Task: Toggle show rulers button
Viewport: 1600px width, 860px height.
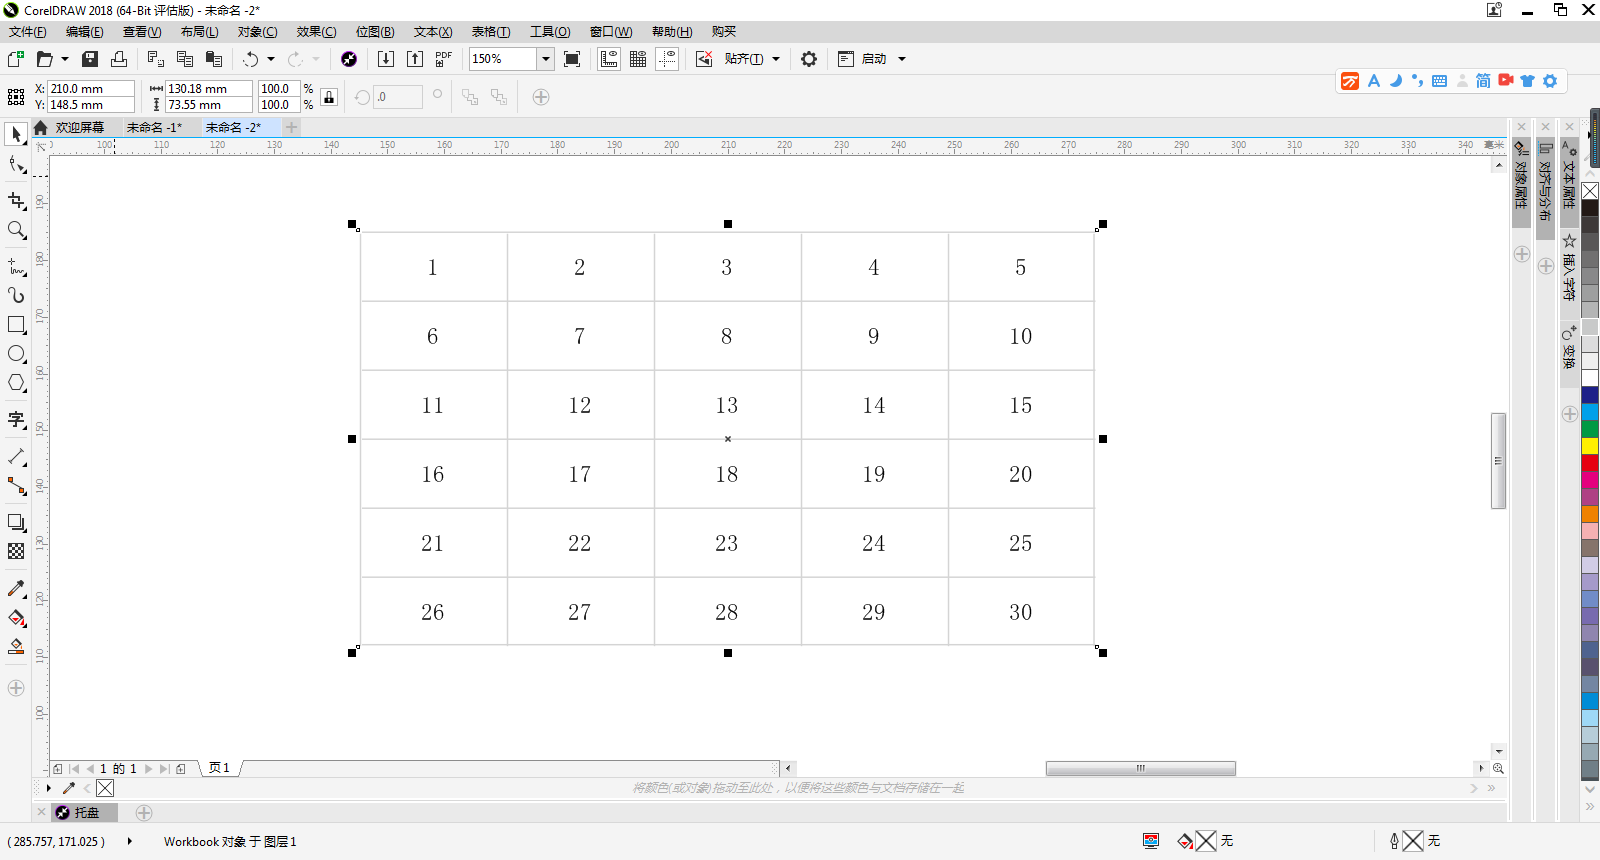Action: (x=609, y=59)
